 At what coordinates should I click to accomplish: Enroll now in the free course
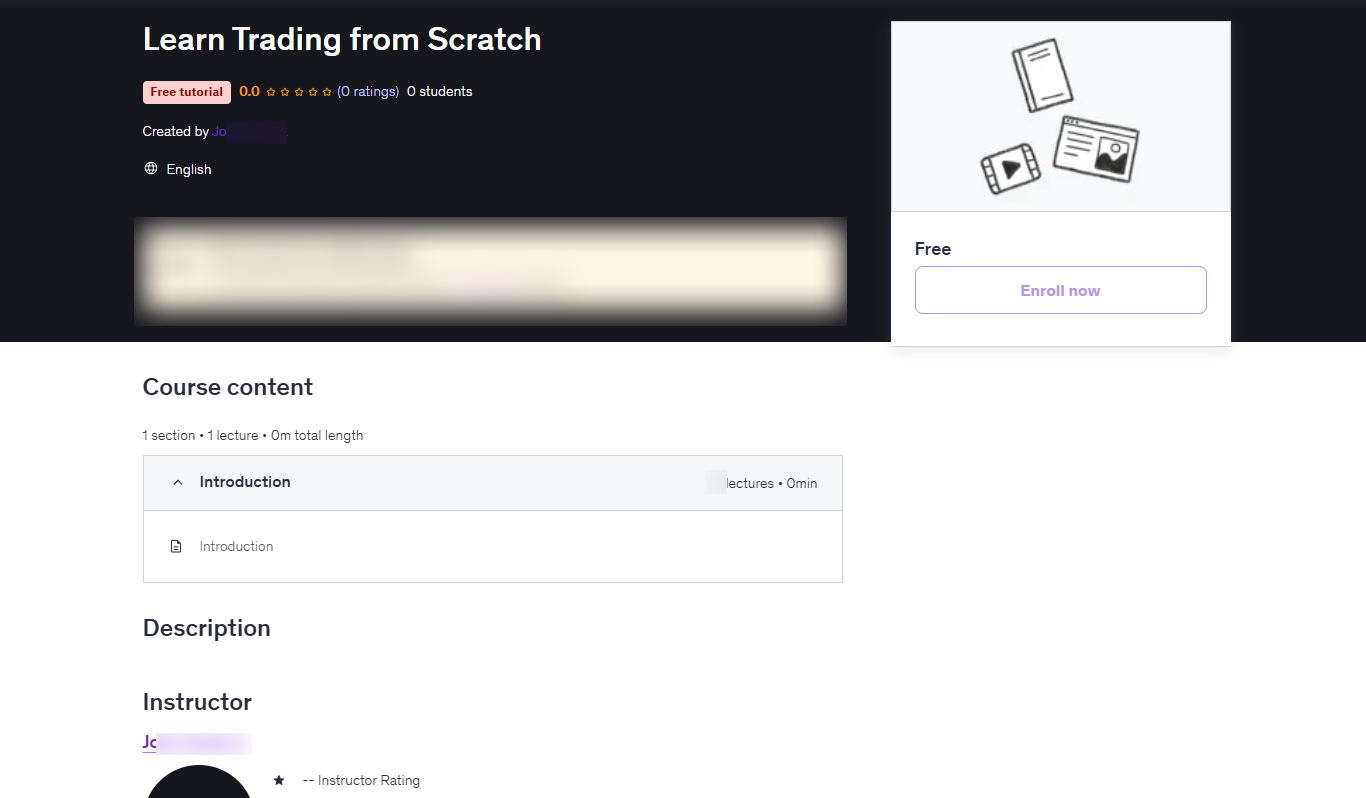coord(1060,290)
